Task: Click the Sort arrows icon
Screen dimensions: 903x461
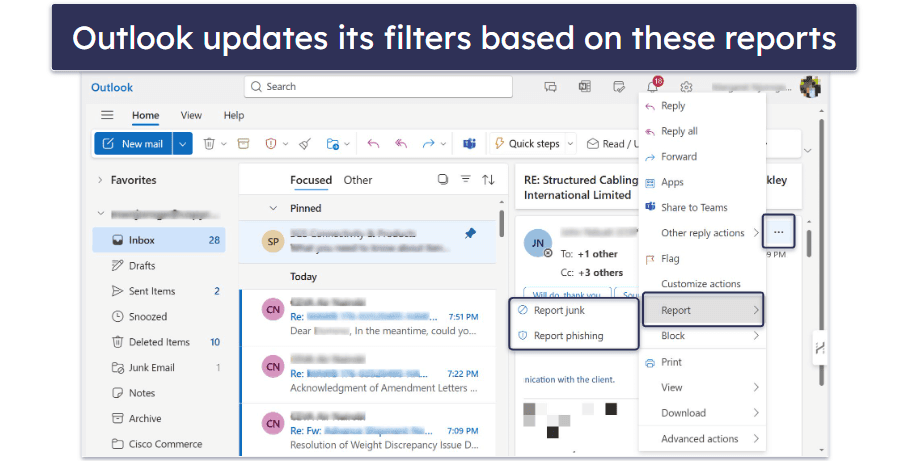Action: 488,179
